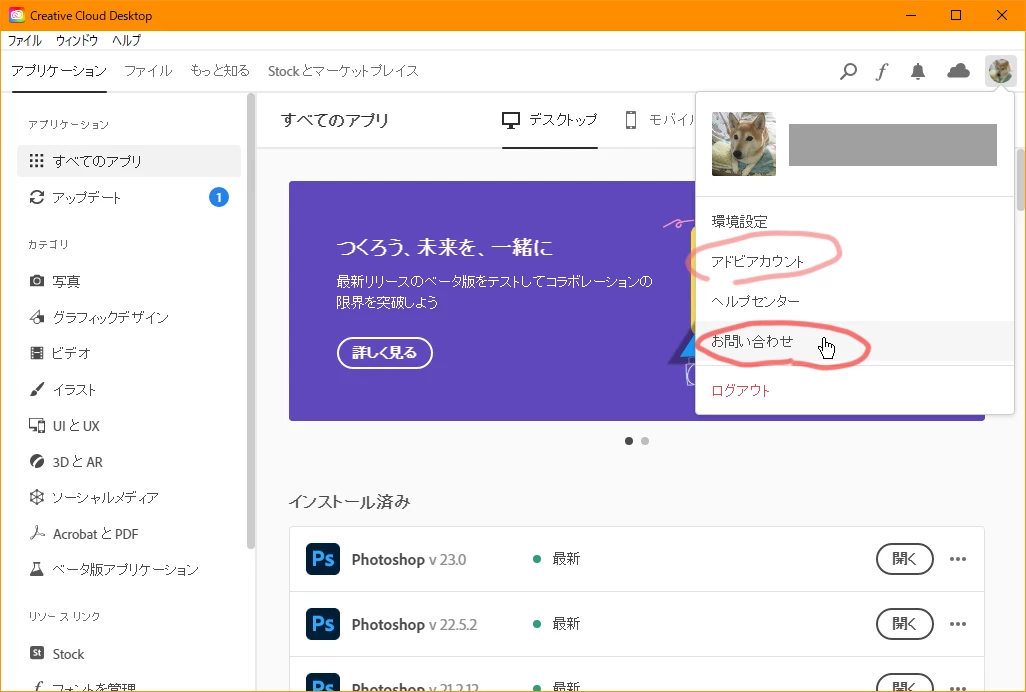Choose アドビアカウント in profile menu

pyautogui.click(x=758, y=262)
